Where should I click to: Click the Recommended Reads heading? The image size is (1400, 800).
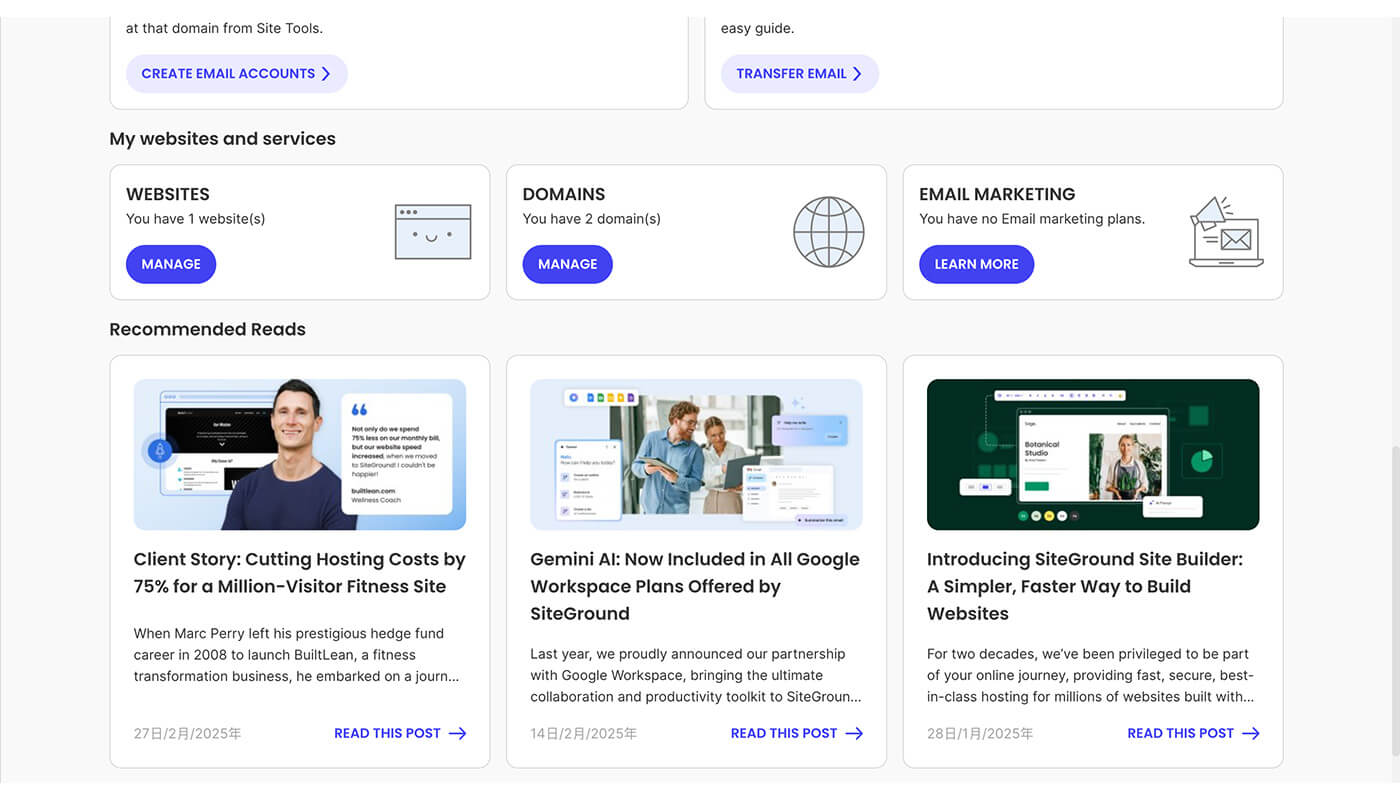pos(207,329)
